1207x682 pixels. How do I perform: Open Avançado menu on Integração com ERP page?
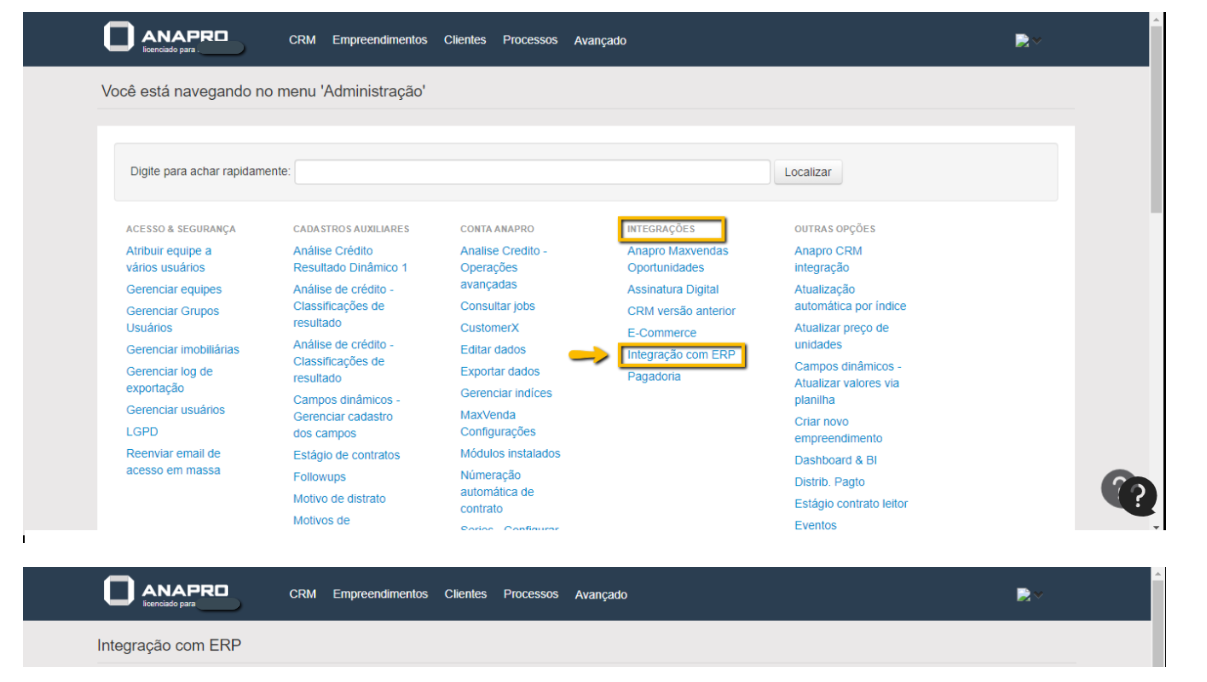tap(601, 595)
